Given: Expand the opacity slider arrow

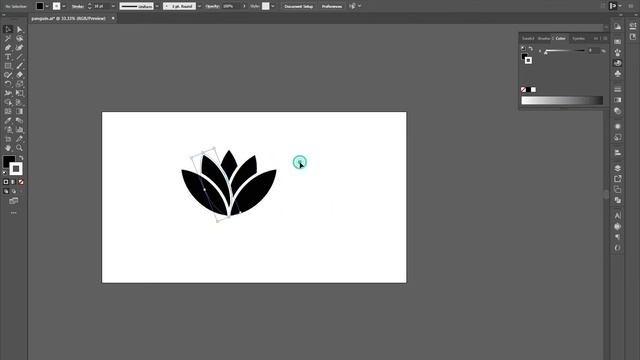Looking at the screenshot, I should [x=244, y=6].
